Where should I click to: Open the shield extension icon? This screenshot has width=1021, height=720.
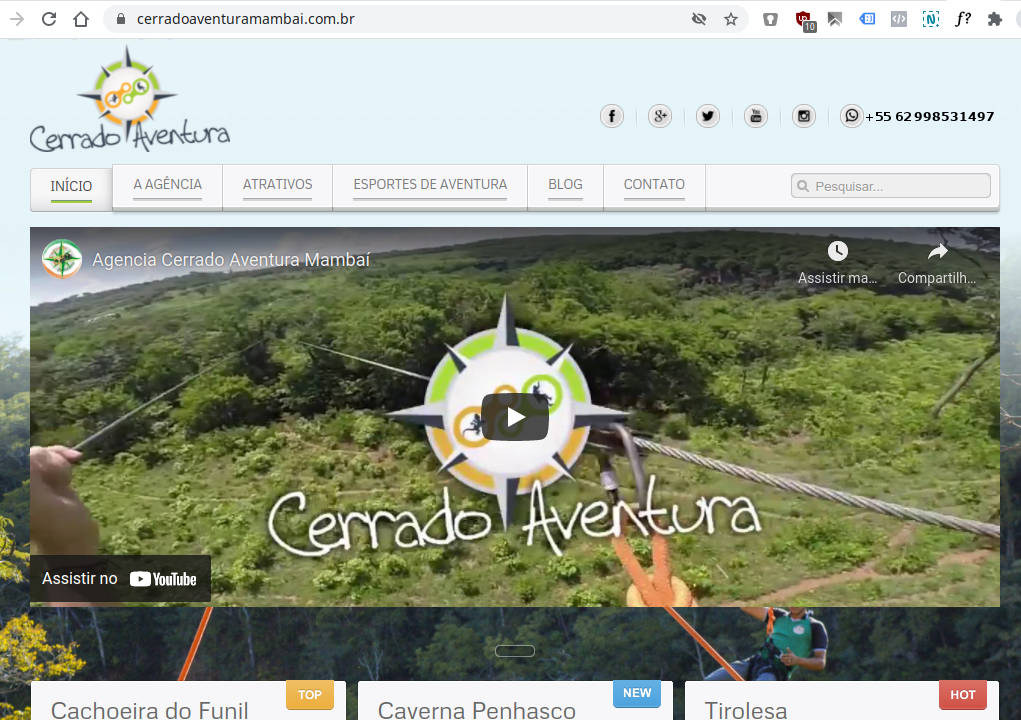(x=770, y=19)
